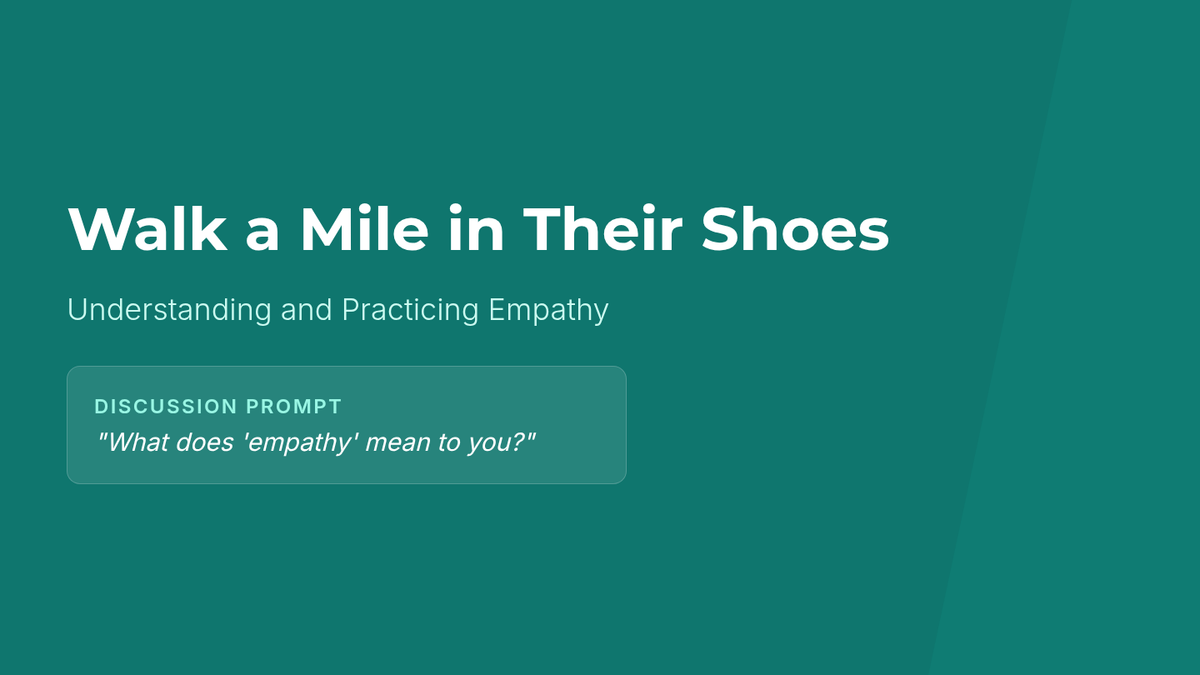This screenshot has width=1200, height=675.
Task: Click the word 'Shoes' in the title
Action: point(794,229)
